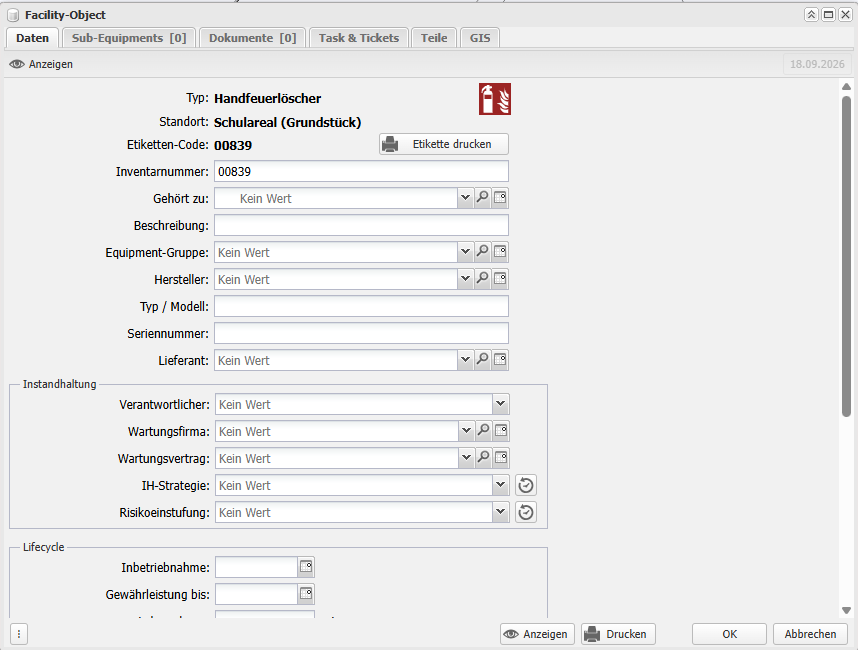
Task: Click the search magnifier beside Gehört zu
Action: (482, 198)
